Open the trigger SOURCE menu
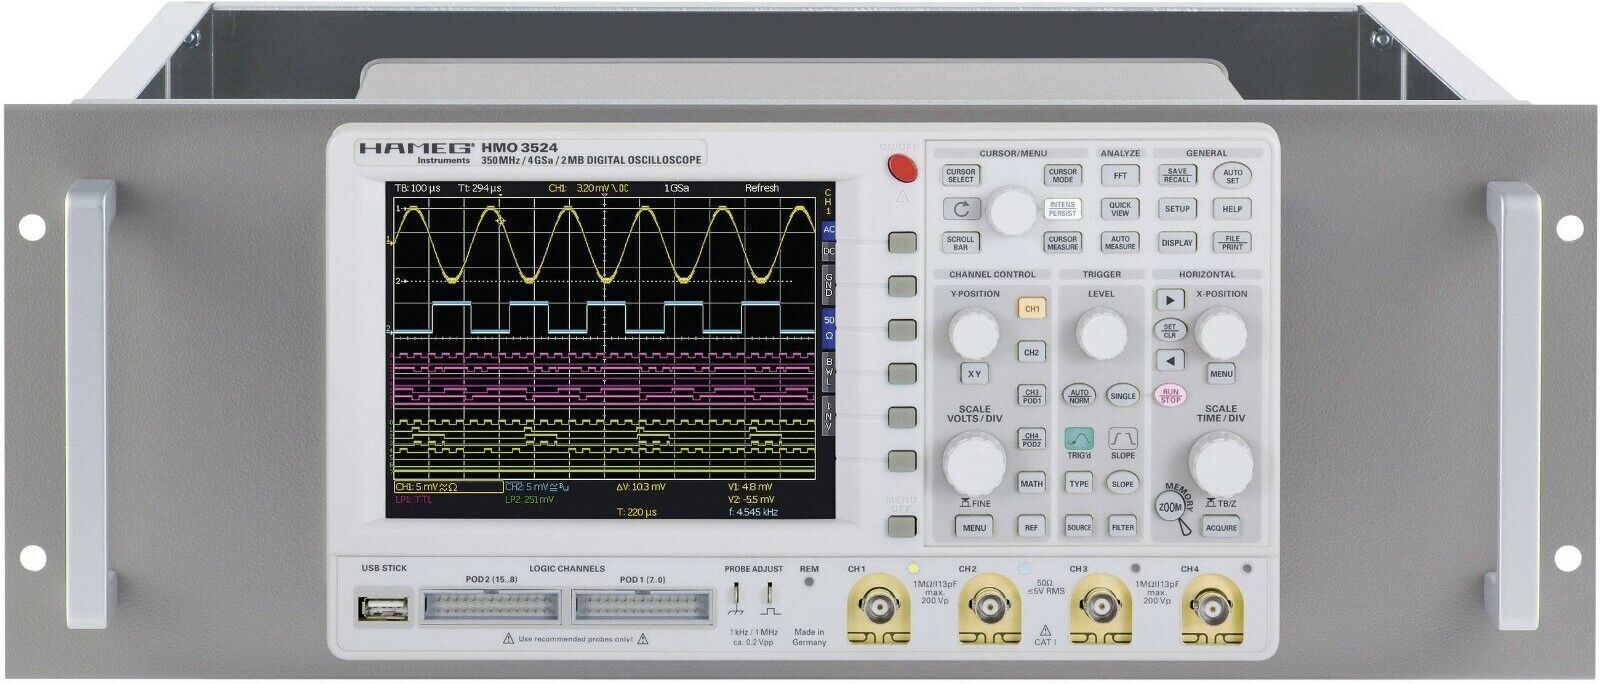Viewport: 1600px width, 684px height. [1078, 527]
